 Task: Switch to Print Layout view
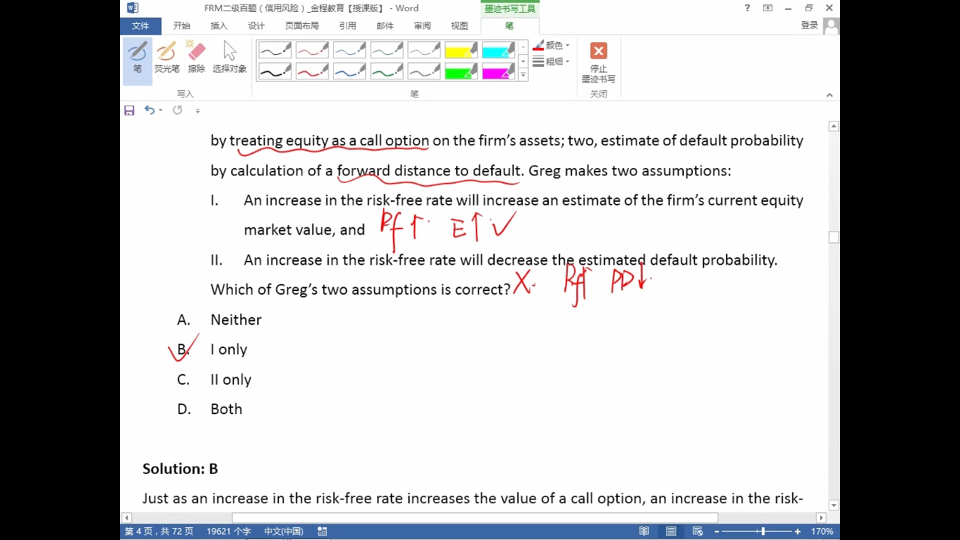(x=671, y=531)
